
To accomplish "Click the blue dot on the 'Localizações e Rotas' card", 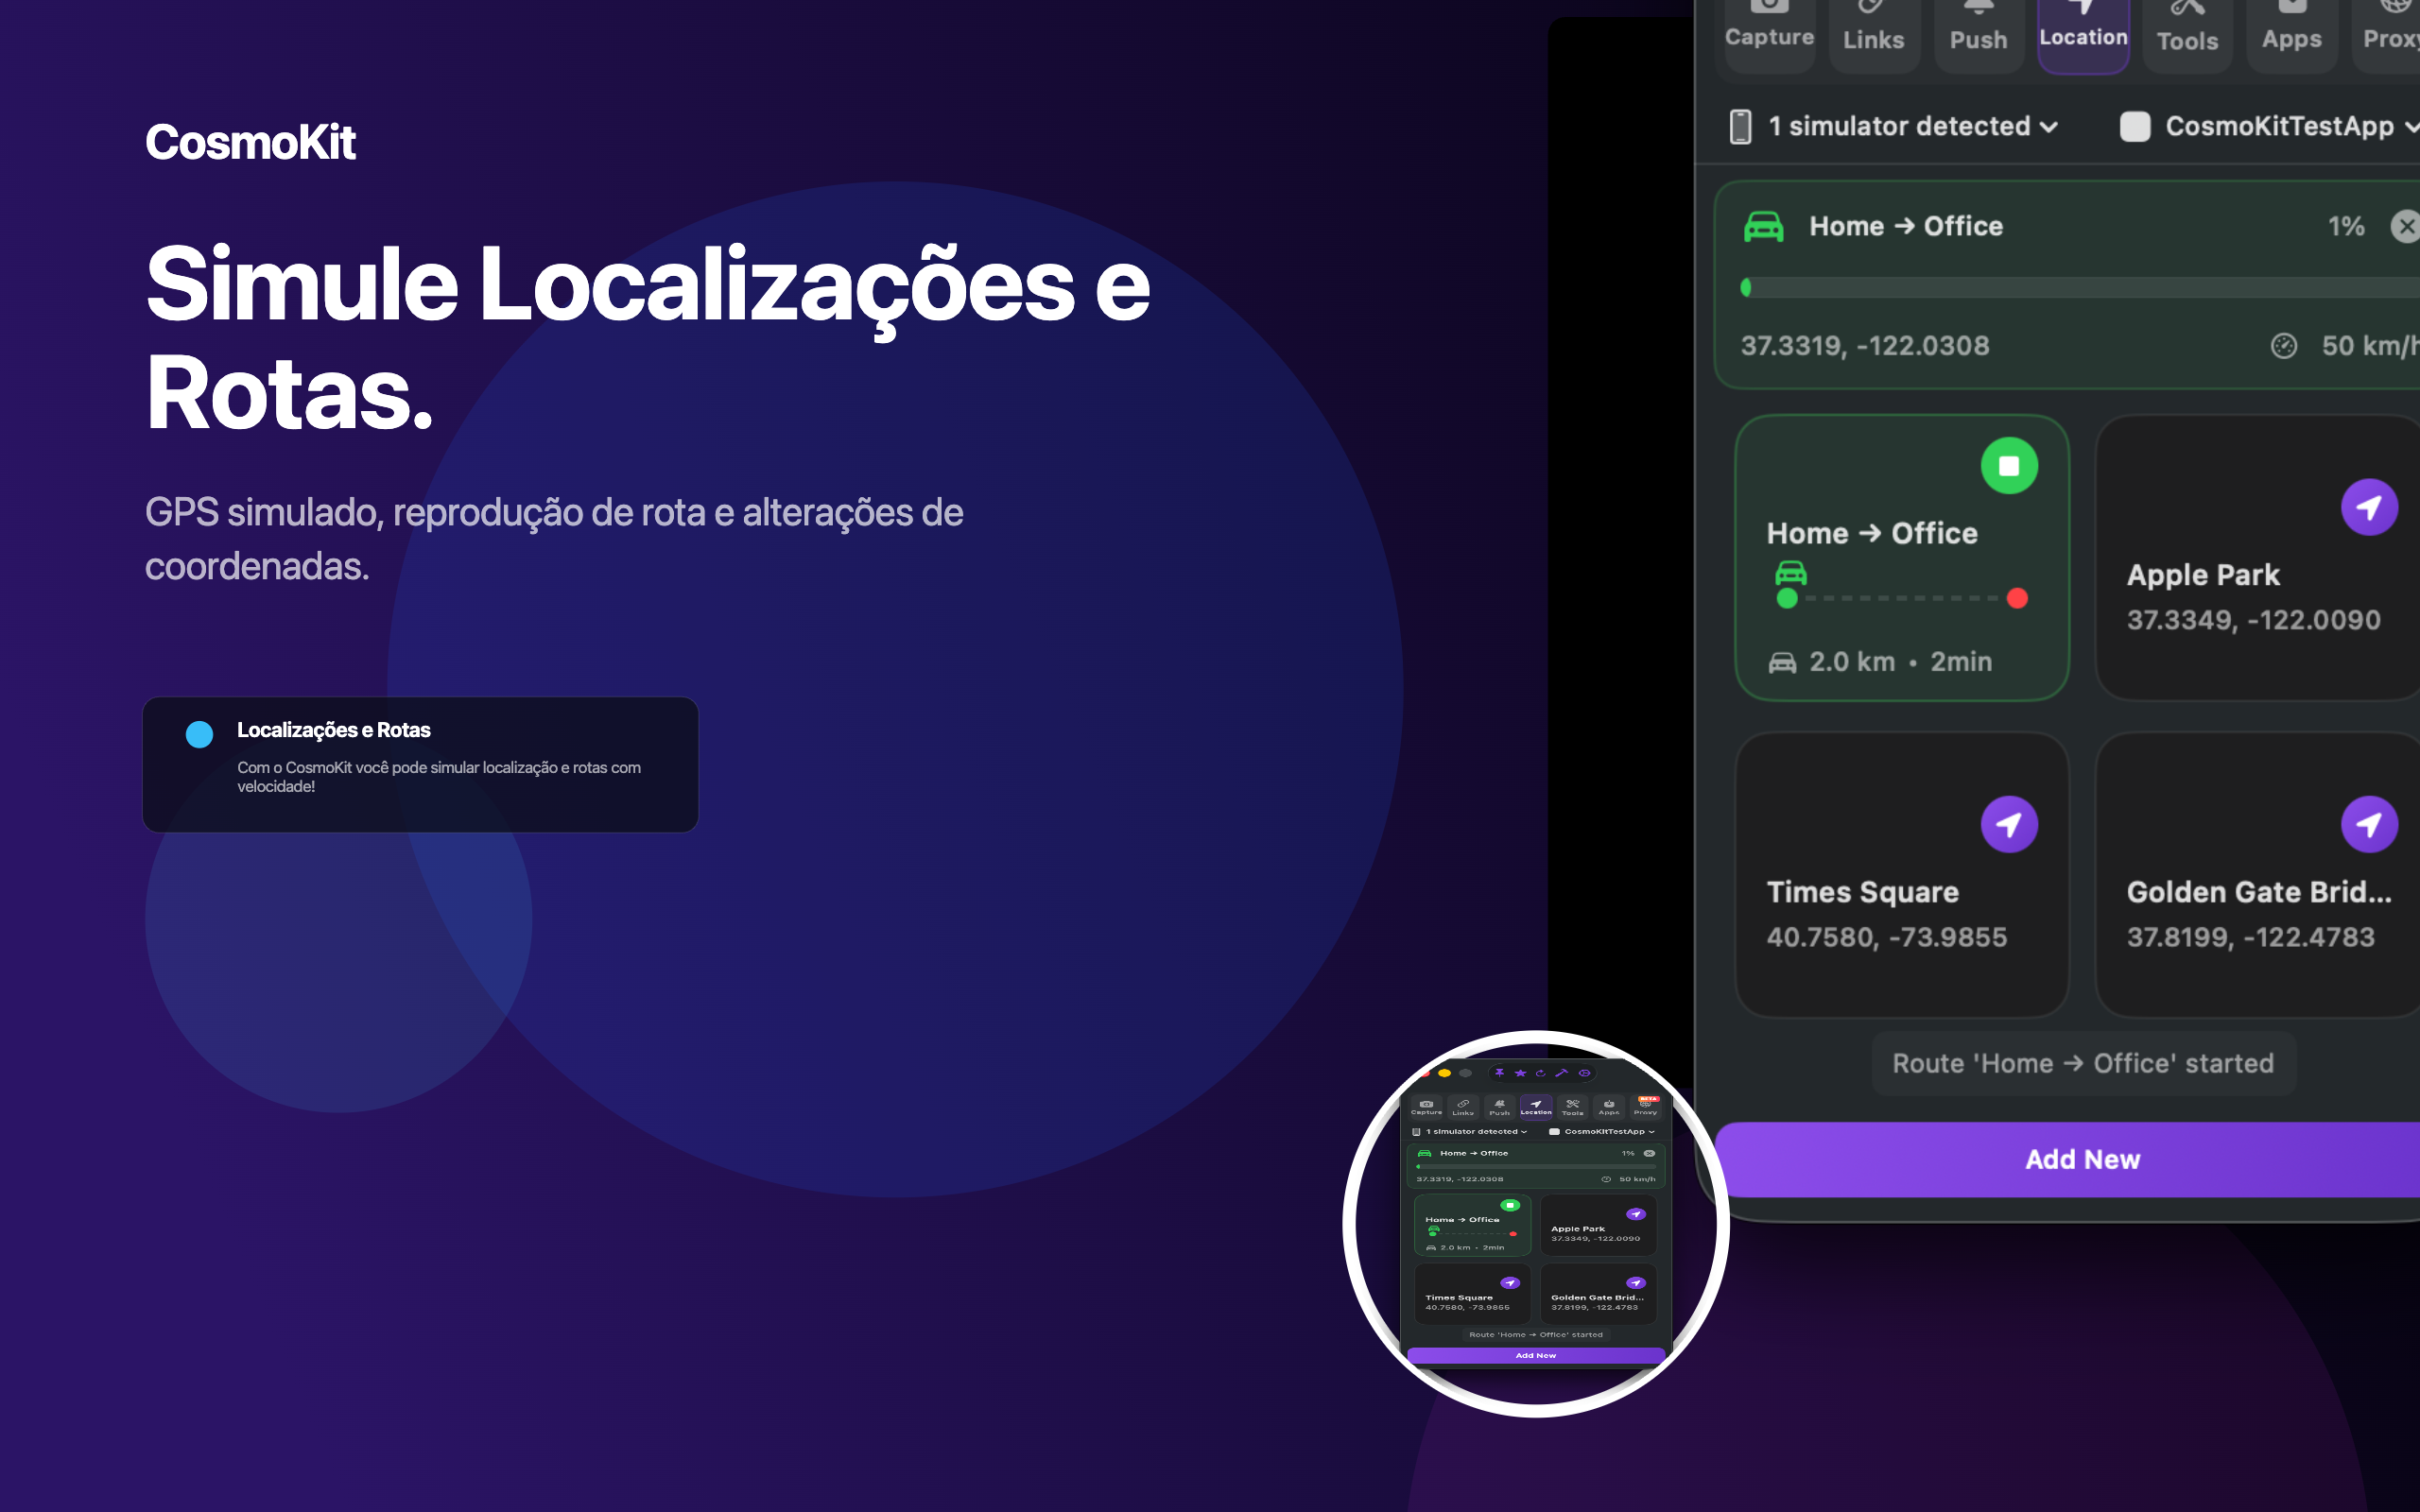I will tap(199, 735).
